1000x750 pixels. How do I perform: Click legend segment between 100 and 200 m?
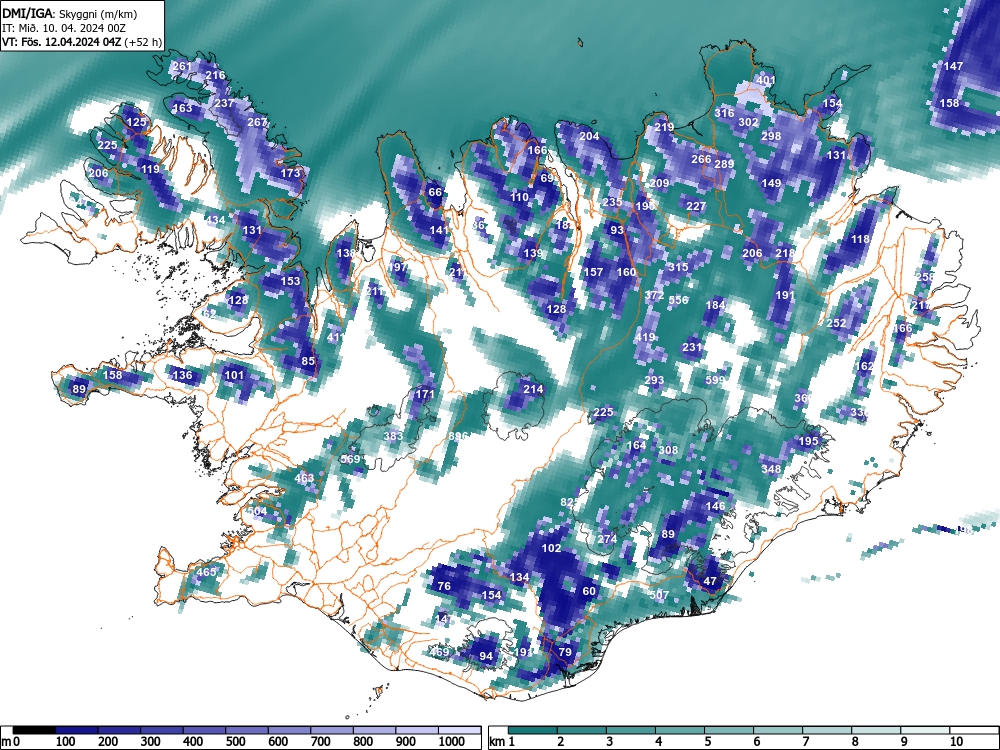(x=77, y=731)
